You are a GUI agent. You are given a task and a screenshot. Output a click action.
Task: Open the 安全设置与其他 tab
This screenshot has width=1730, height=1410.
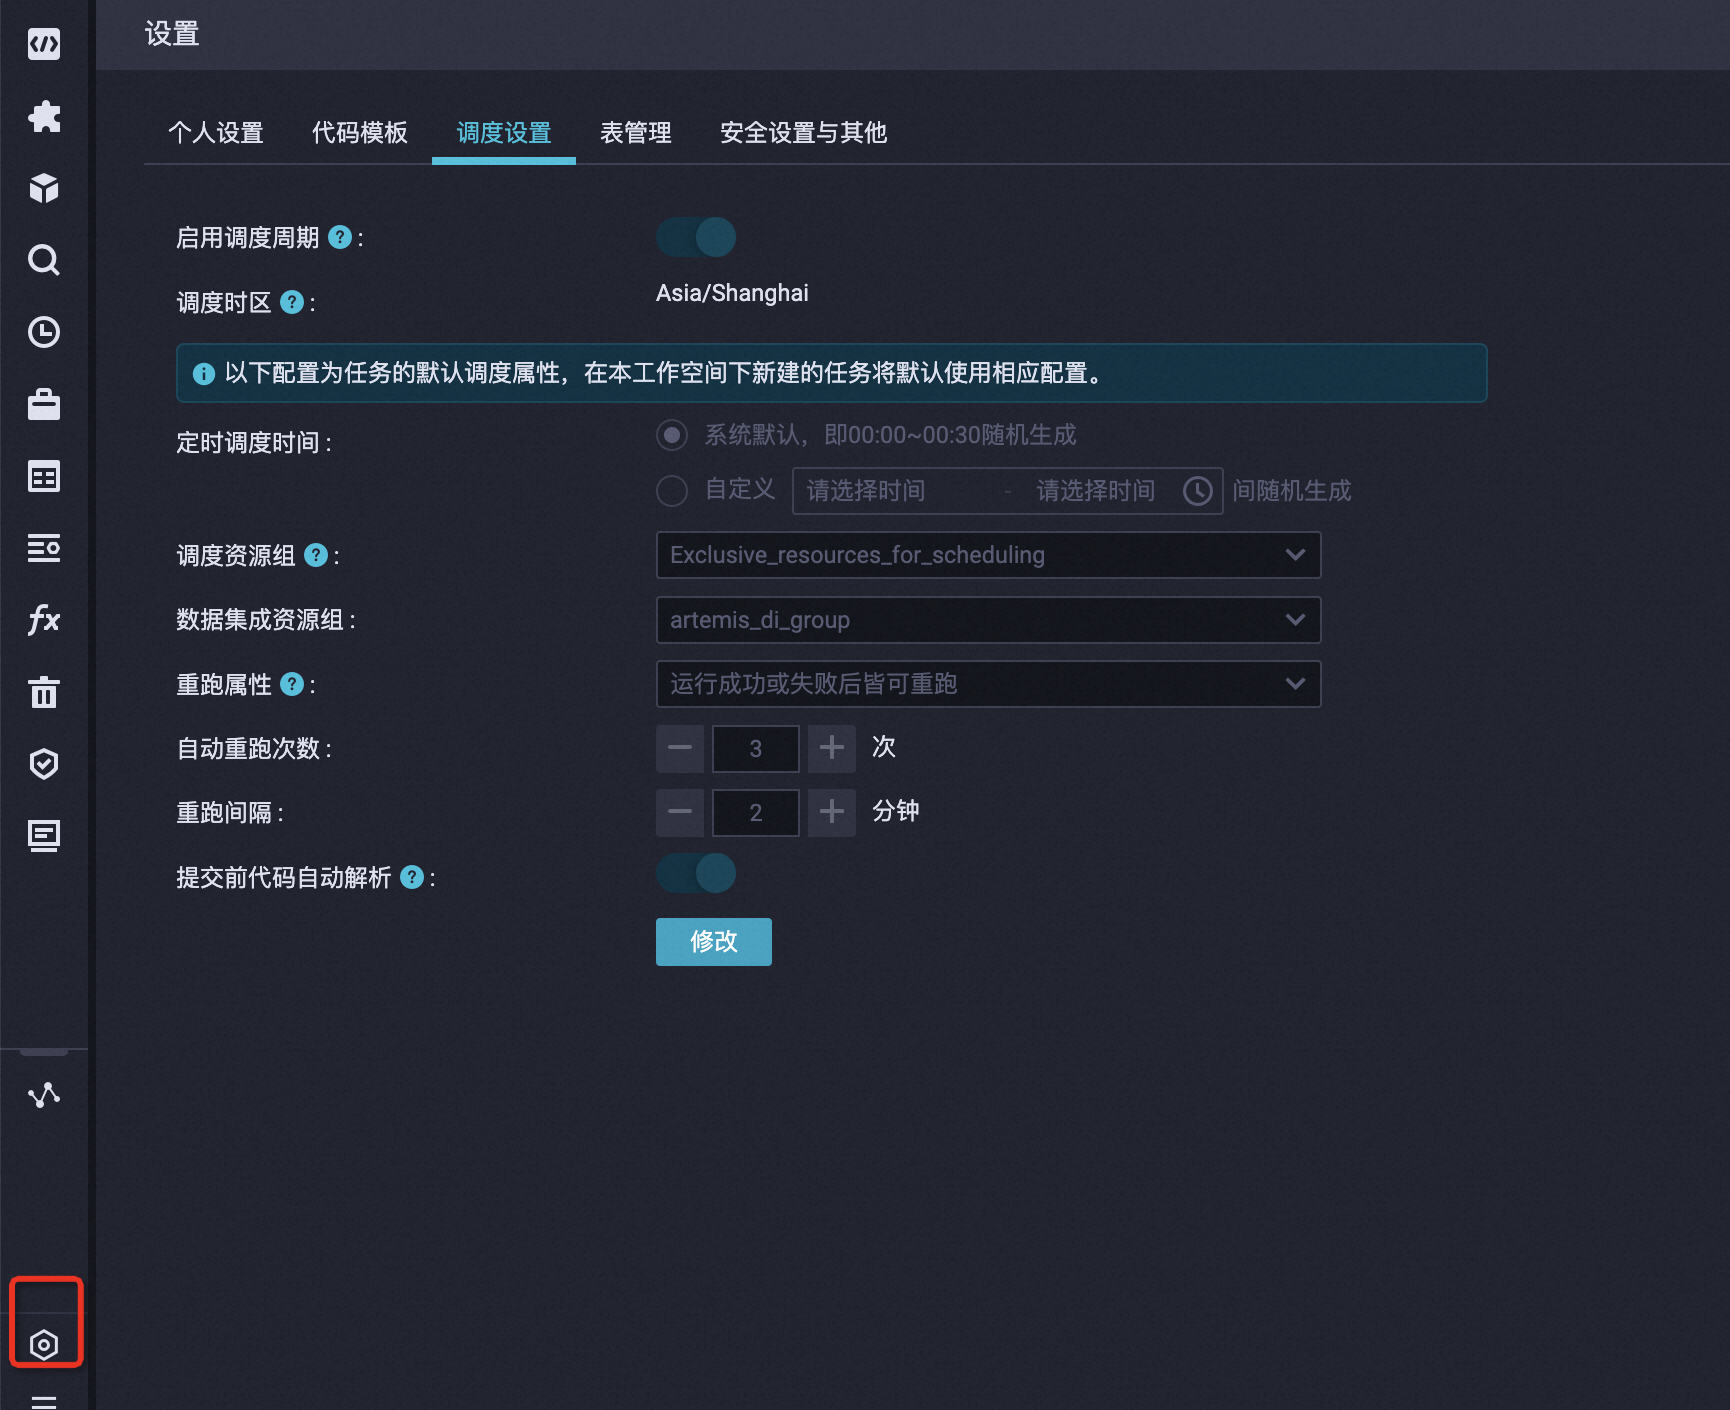804,133
